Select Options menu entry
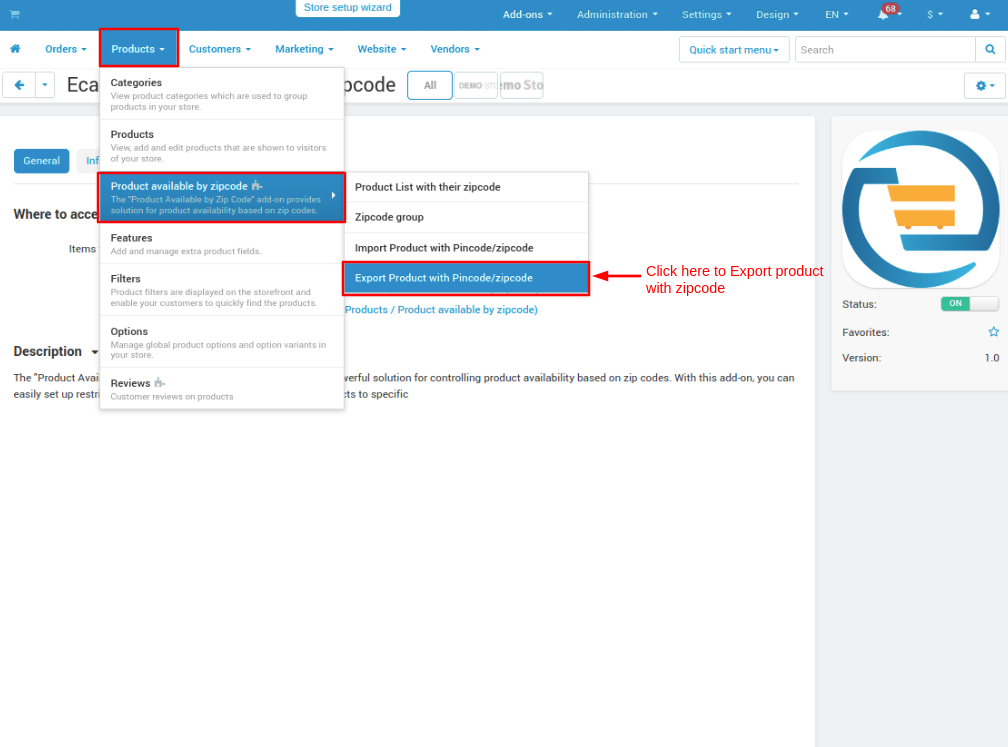This screenshot has height=747, width=1008. point(222,342)
